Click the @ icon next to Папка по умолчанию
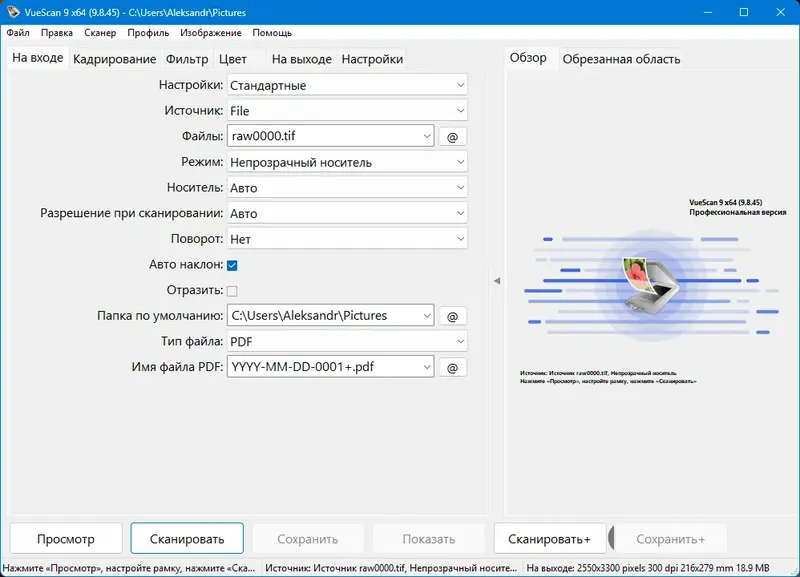 click(x=452, y=315)
